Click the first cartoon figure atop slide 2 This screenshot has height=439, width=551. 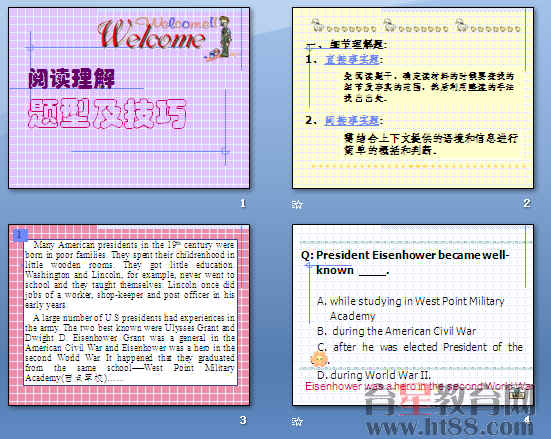click(x=318, y=25)
